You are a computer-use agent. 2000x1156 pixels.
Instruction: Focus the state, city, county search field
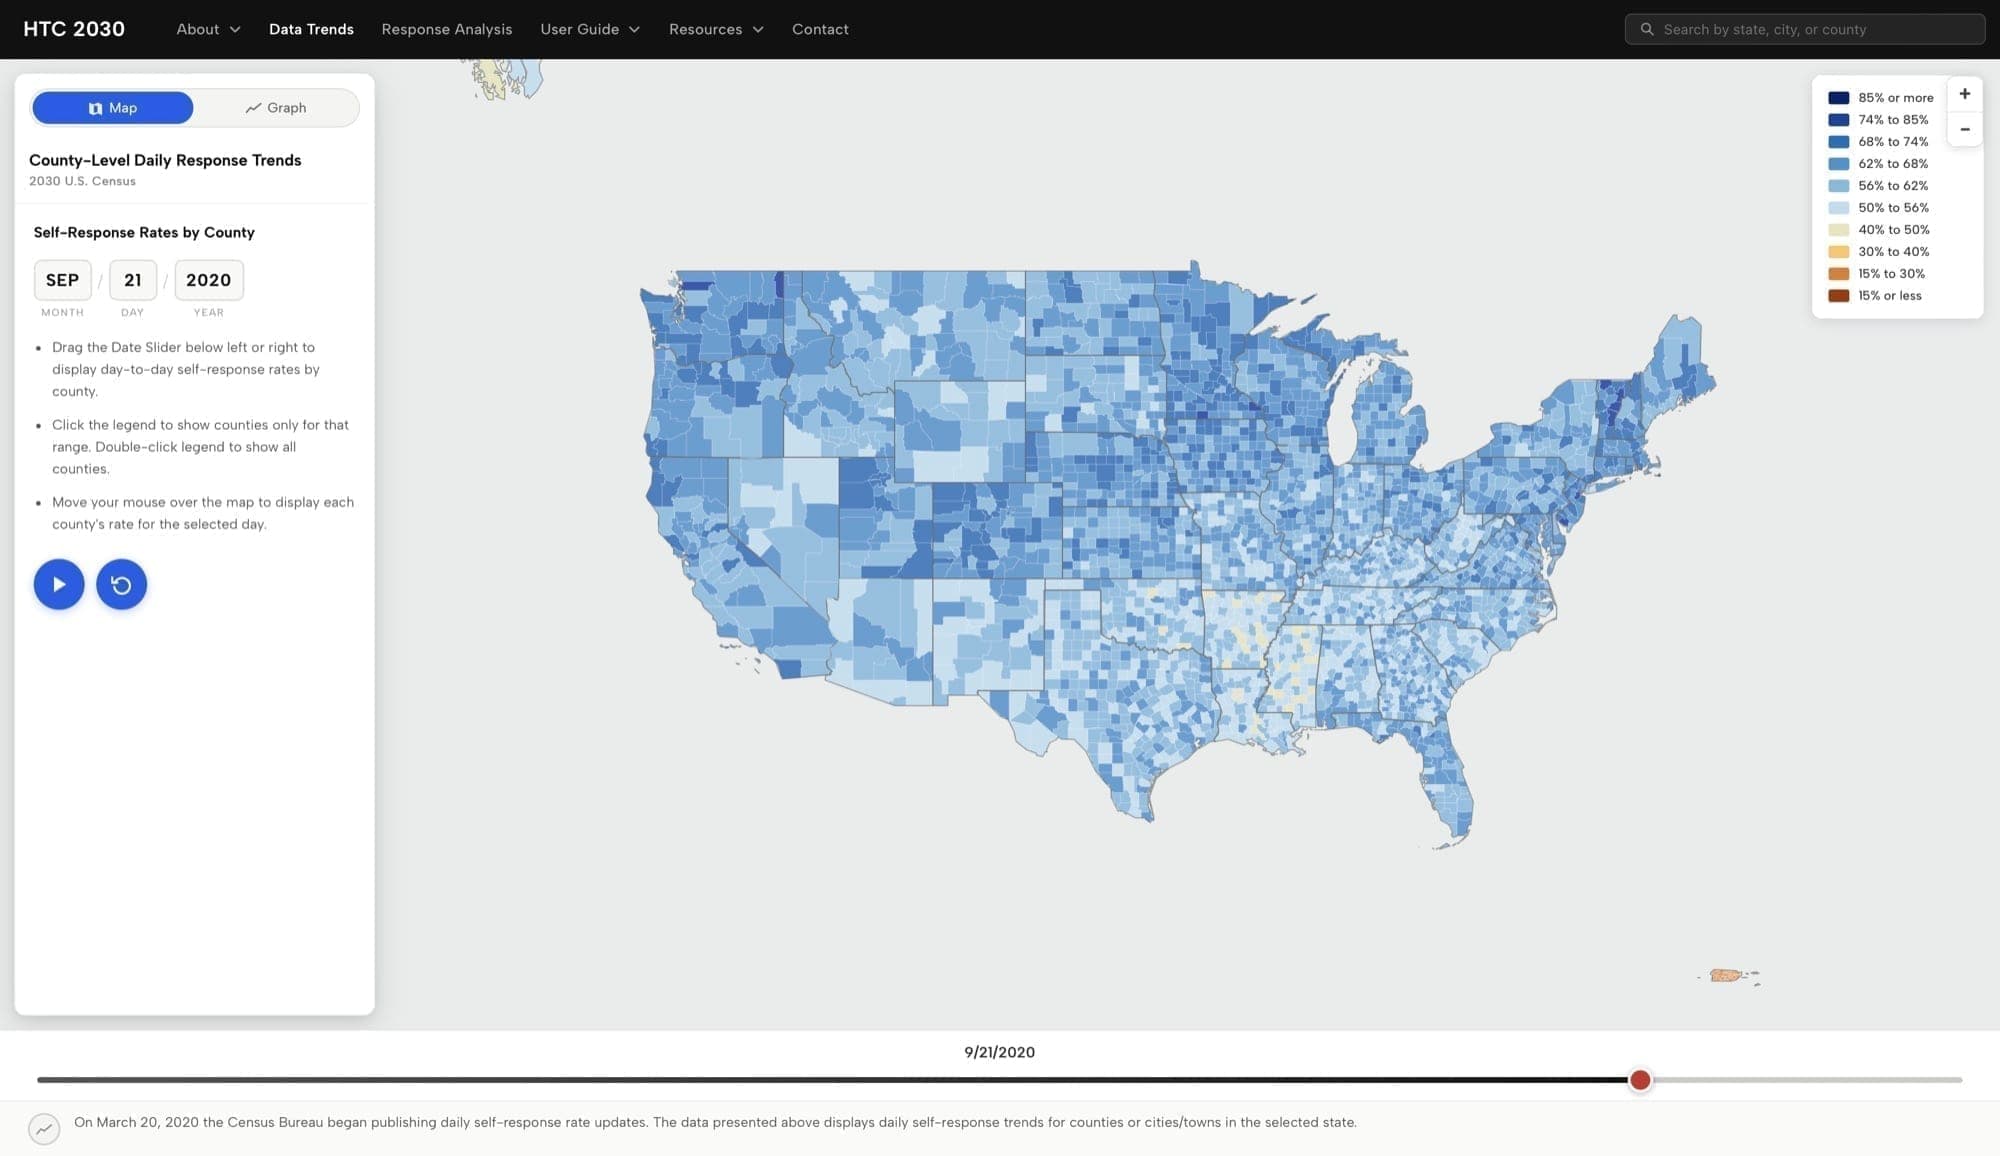(x=1805, y=29)
